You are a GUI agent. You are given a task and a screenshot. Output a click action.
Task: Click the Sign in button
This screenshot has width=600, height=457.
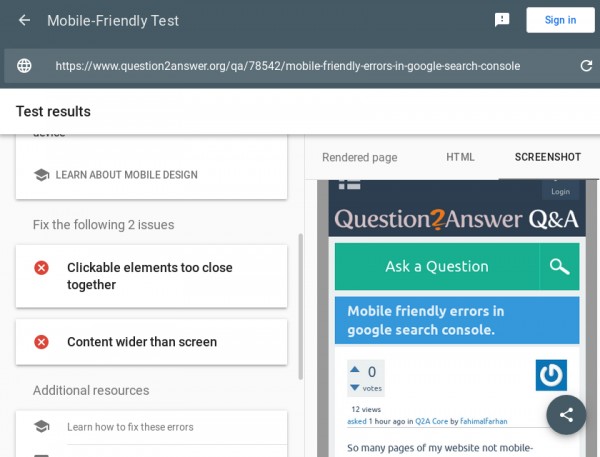(559, 20)
